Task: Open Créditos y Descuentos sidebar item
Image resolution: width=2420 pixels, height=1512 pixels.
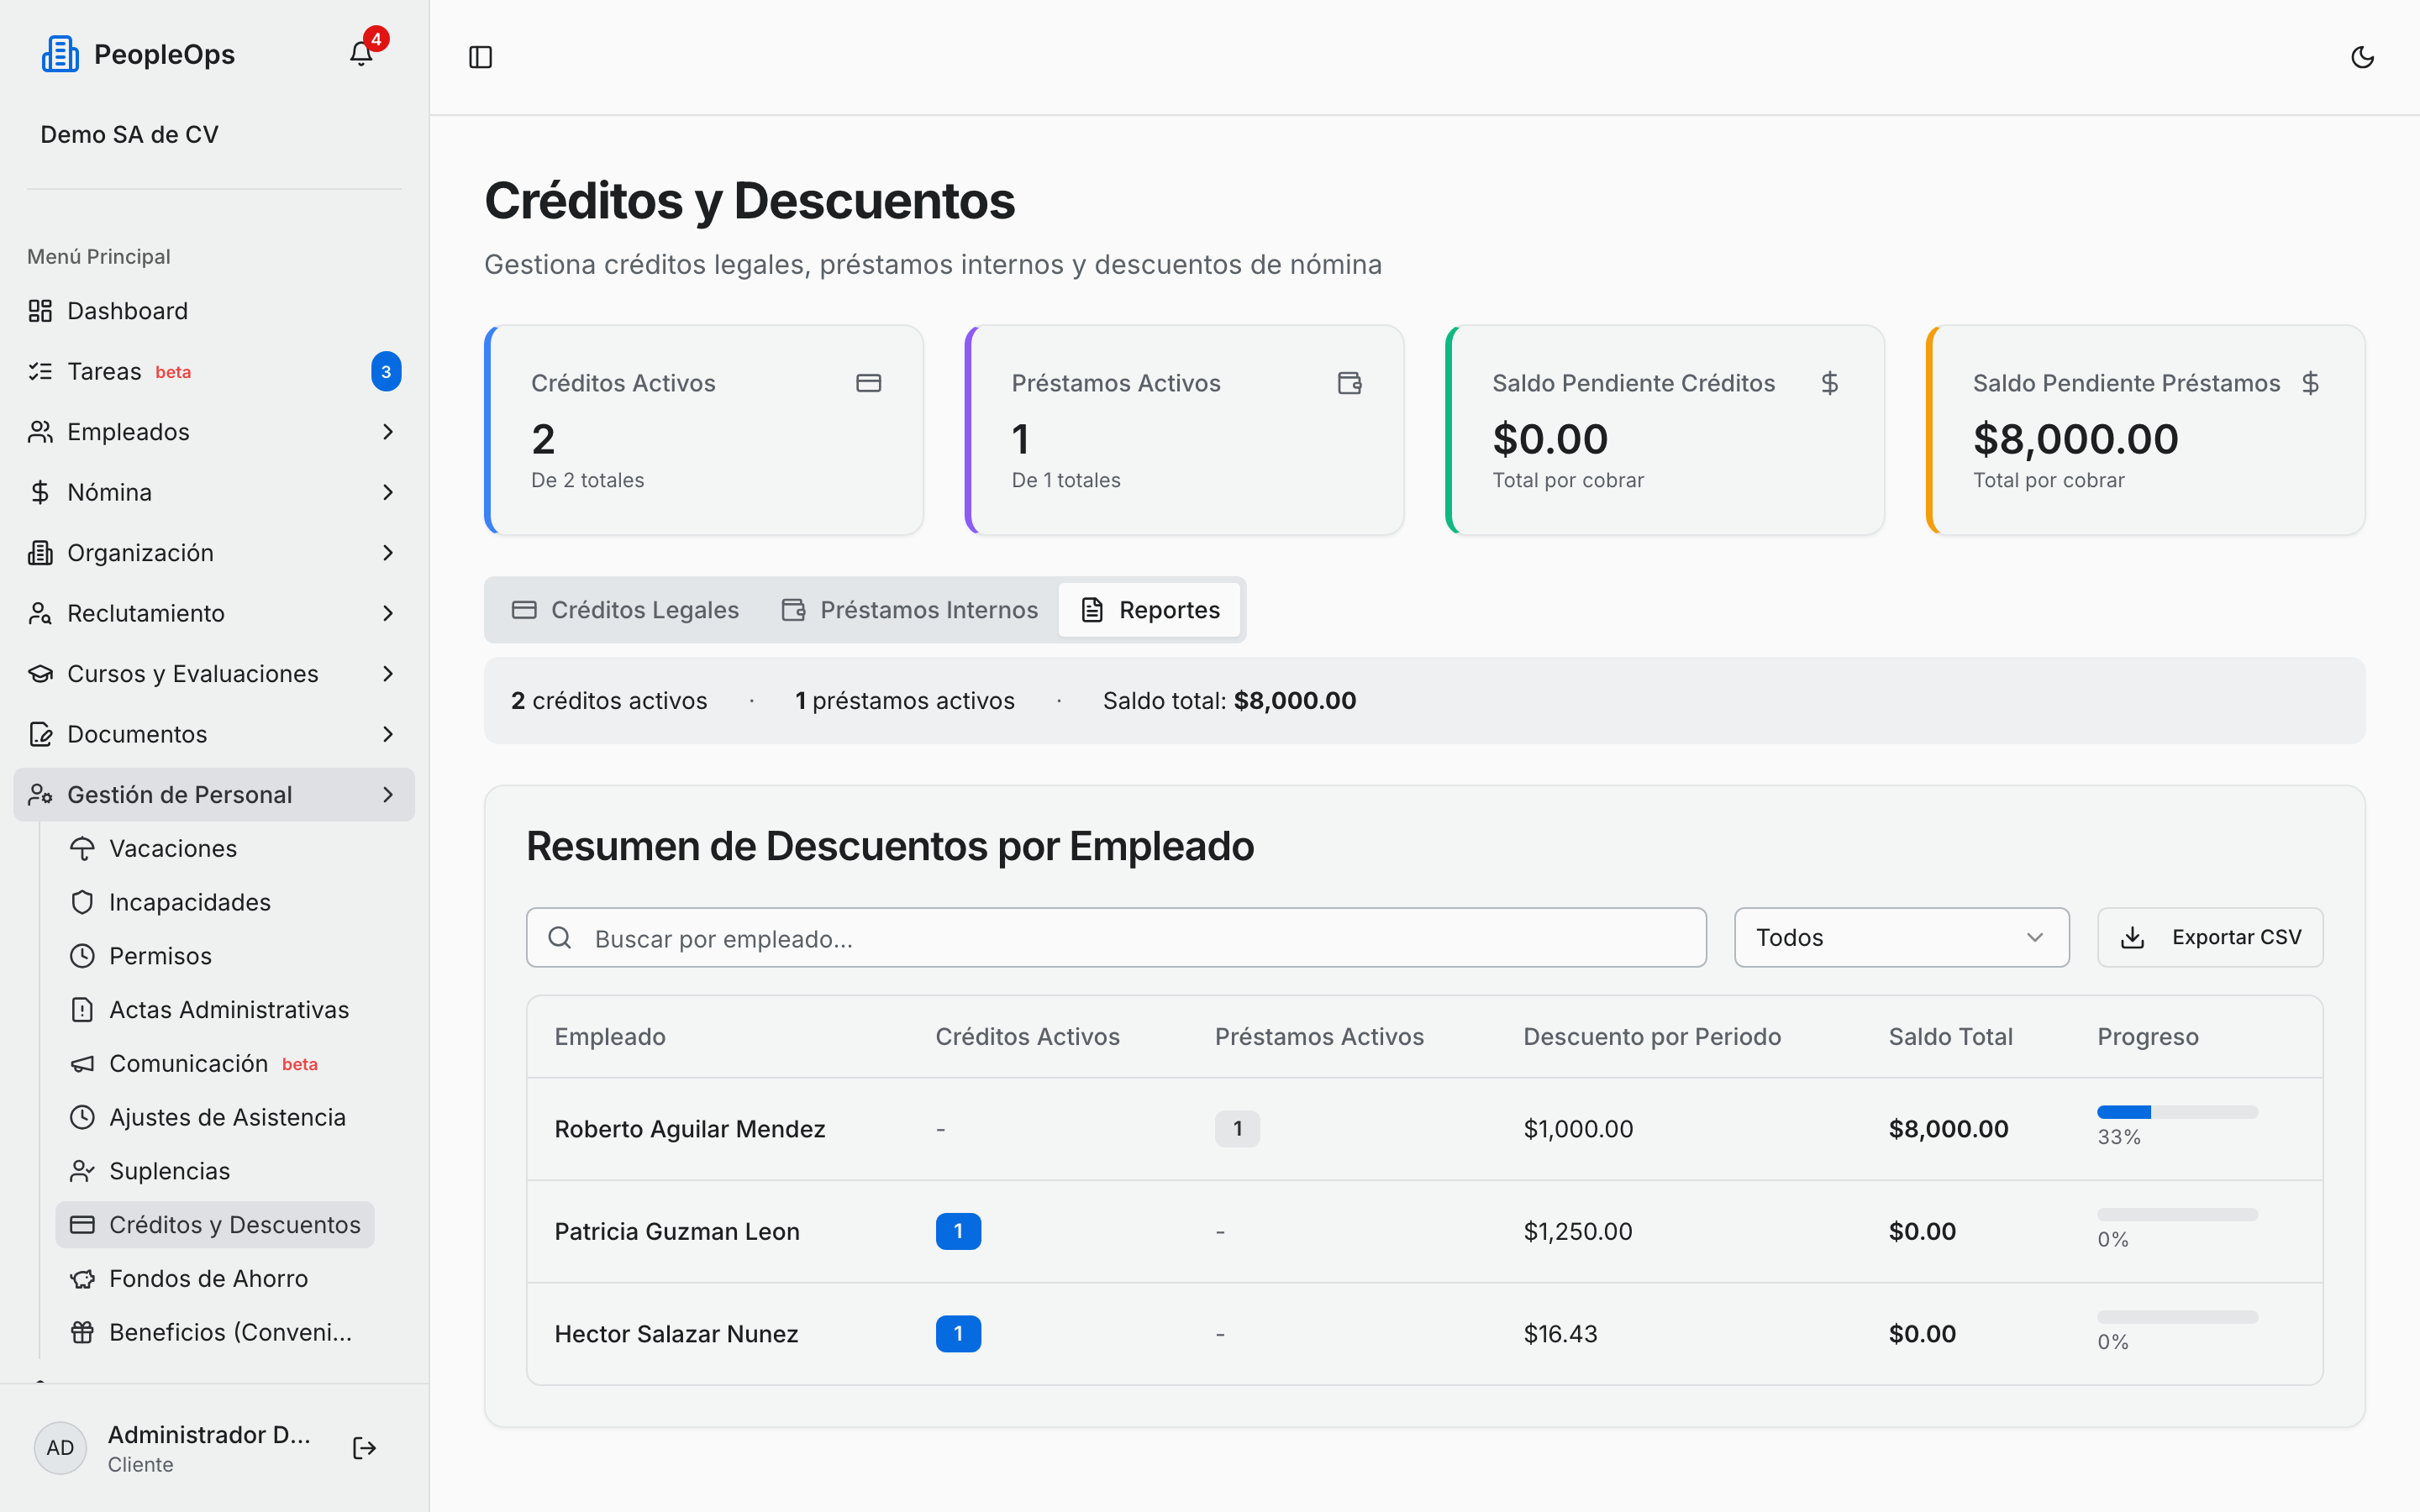Action: (x=215, y=1225)
